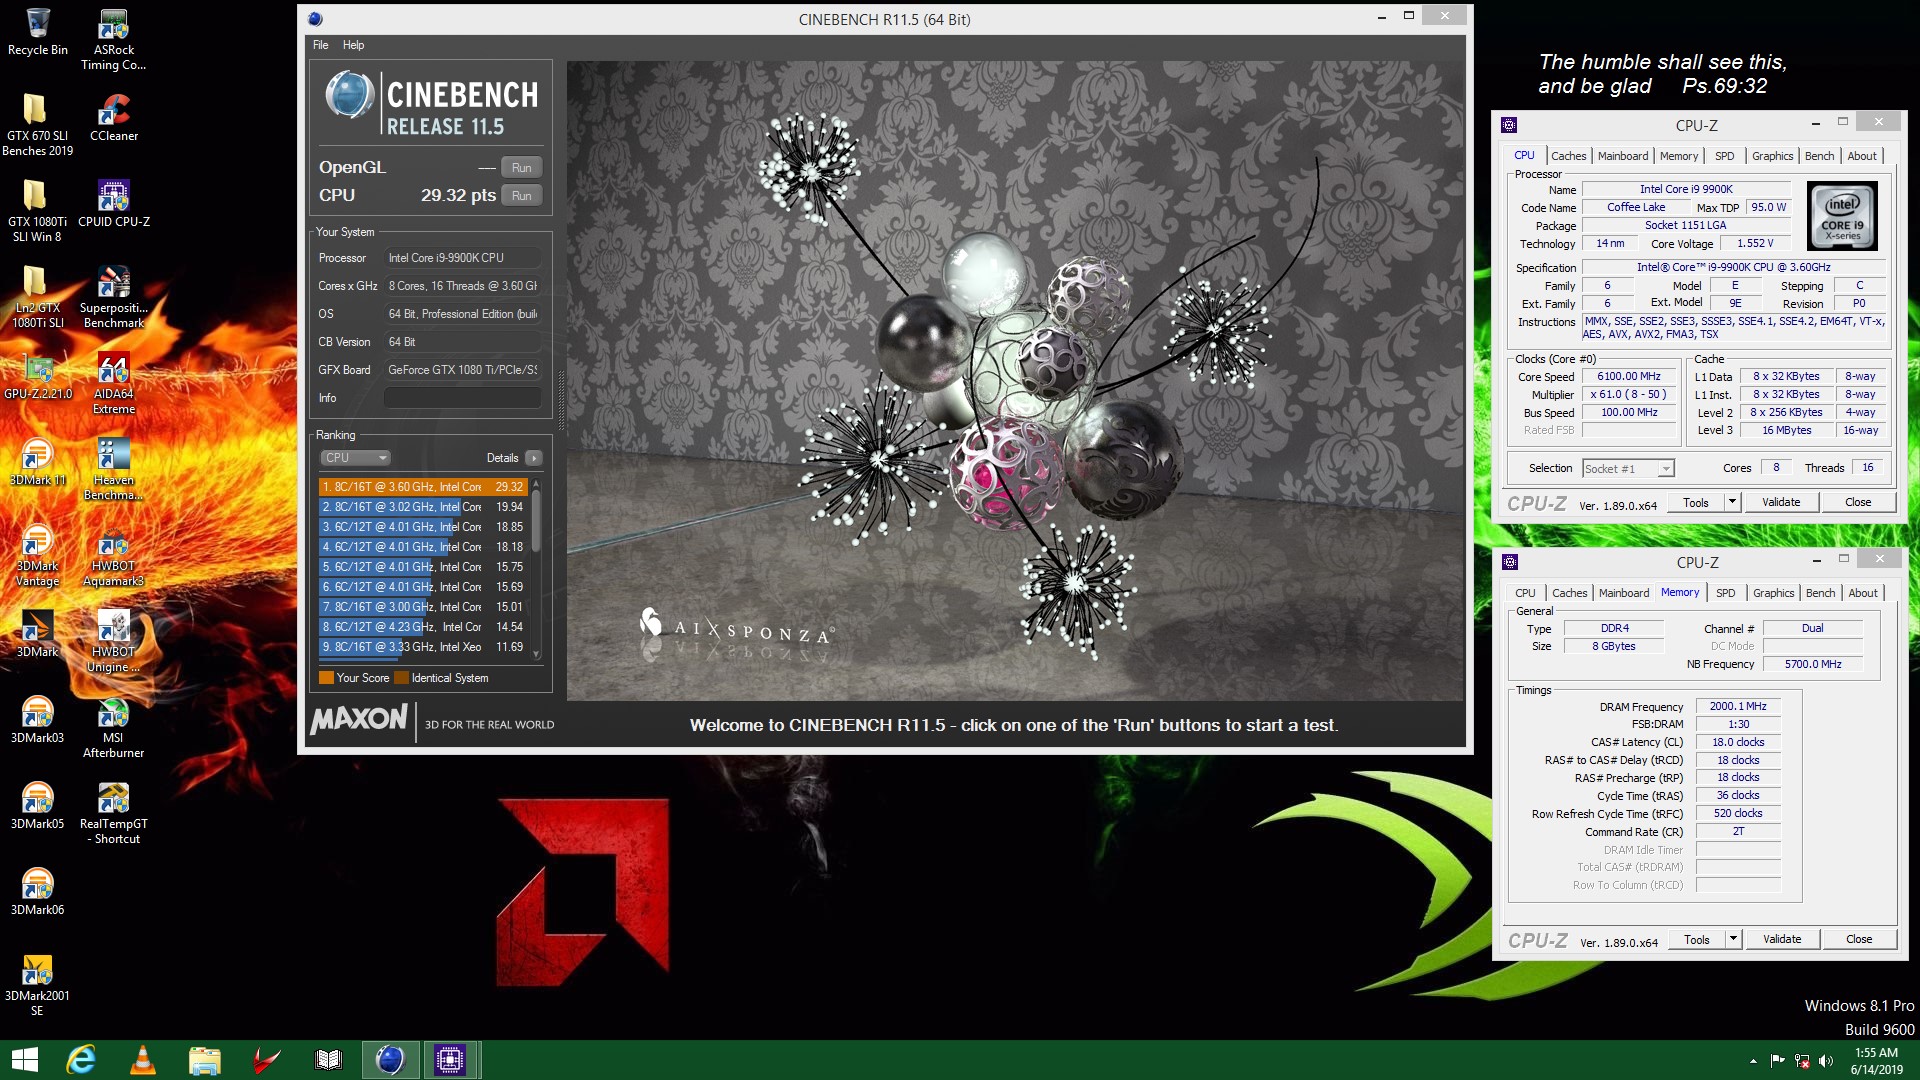1920x1080 pixels.
Task: Click Validate in lower CPU-Z window
Action: pos(1781,939)
